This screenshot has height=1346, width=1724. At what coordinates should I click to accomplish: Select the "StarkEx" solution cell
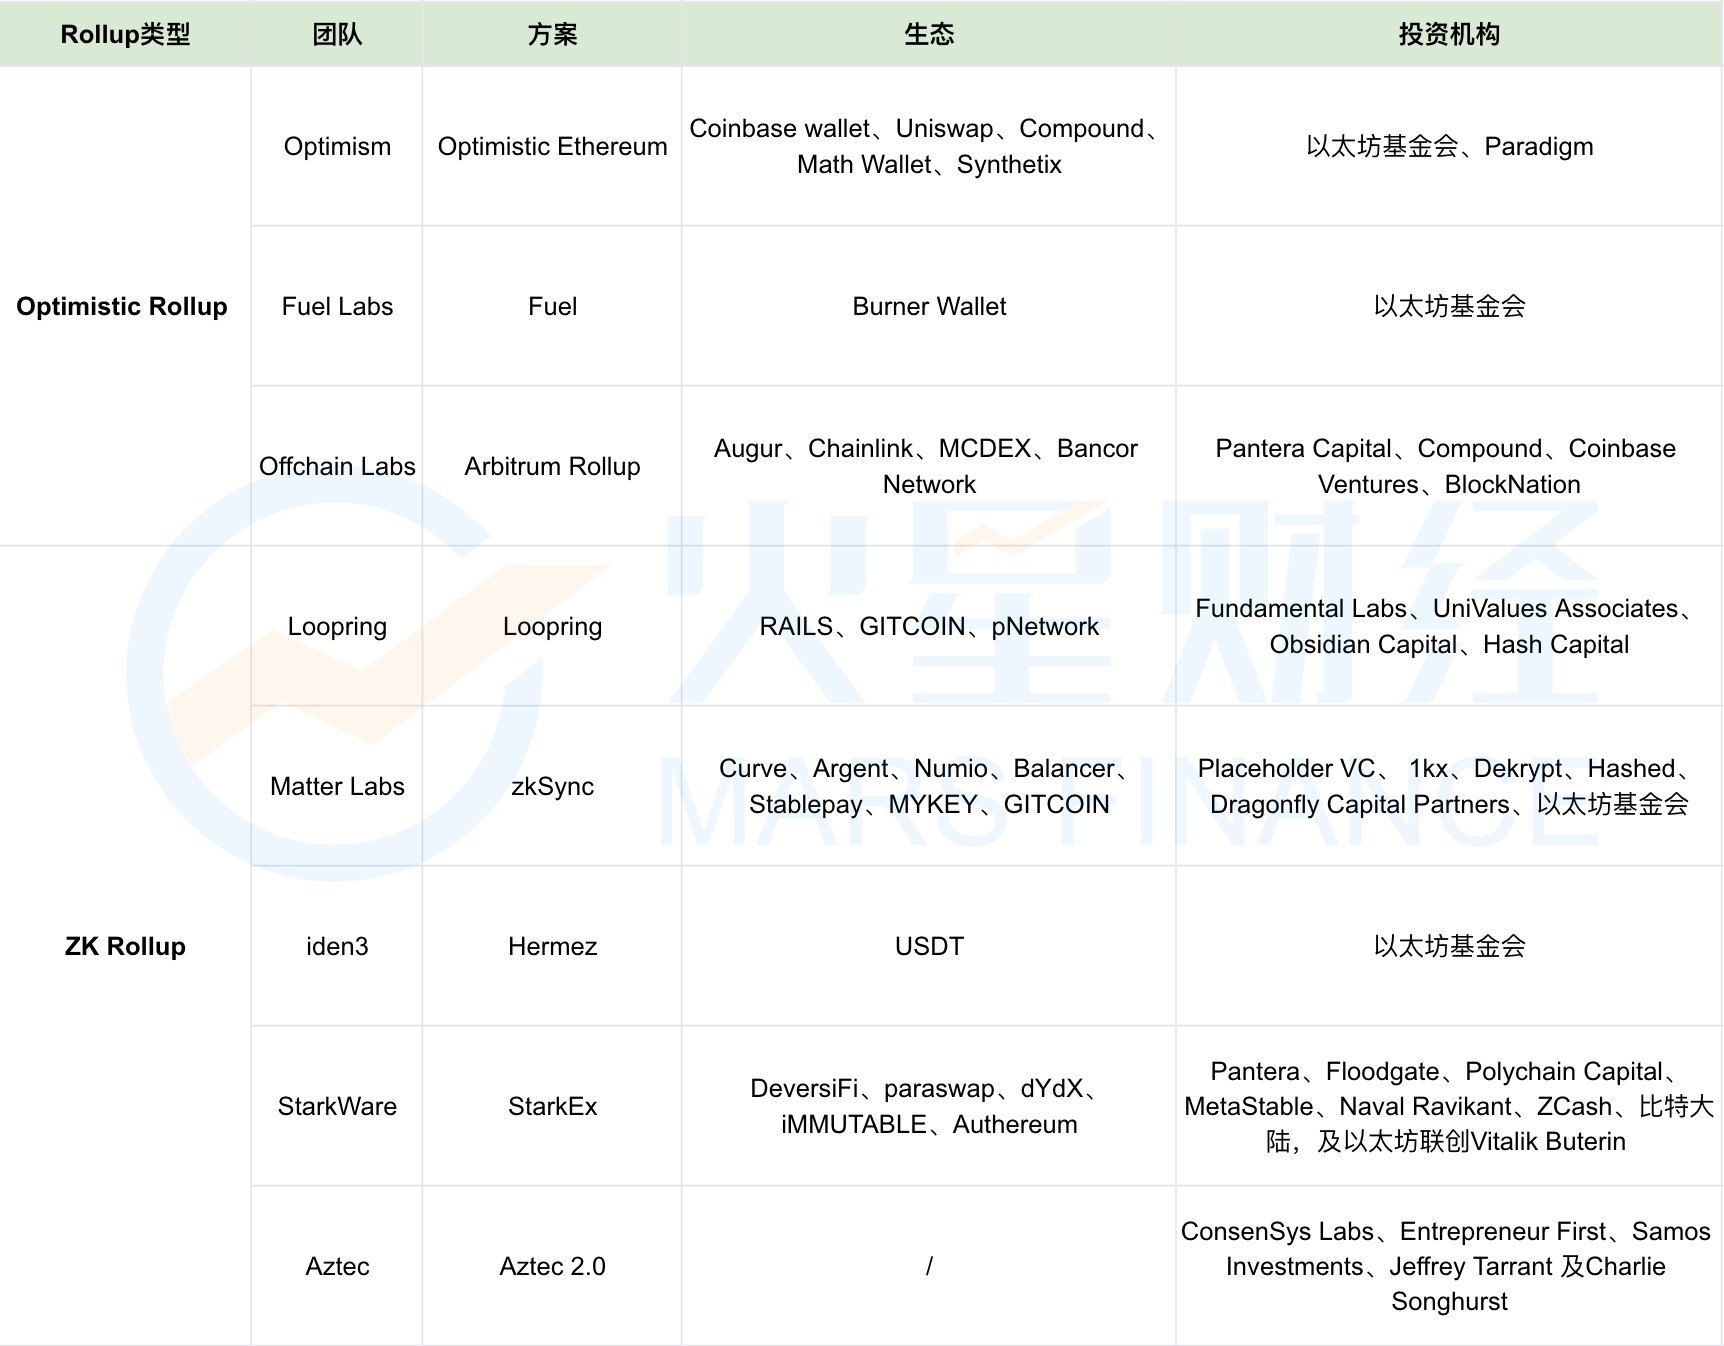click(552, 1106)
